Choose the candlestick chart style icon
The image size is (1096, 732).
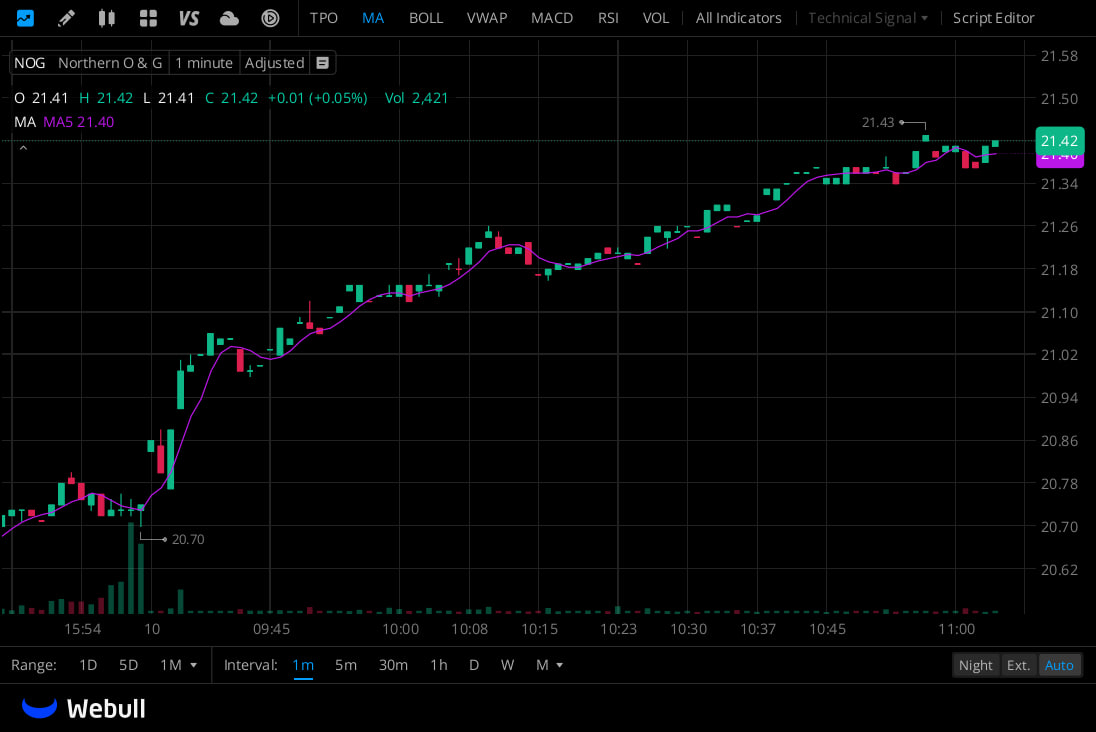click(x=106, y=17)
